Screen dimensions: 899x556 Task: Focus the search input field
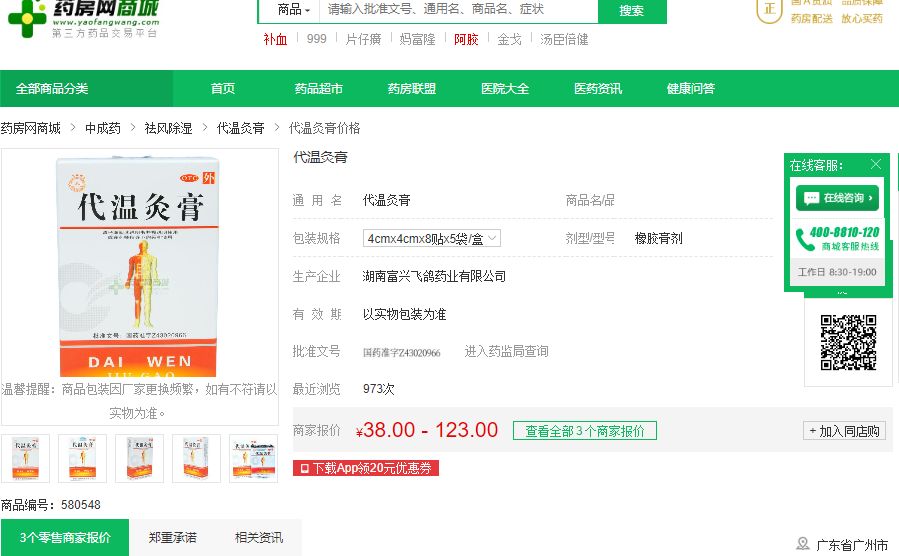[459, 10]
